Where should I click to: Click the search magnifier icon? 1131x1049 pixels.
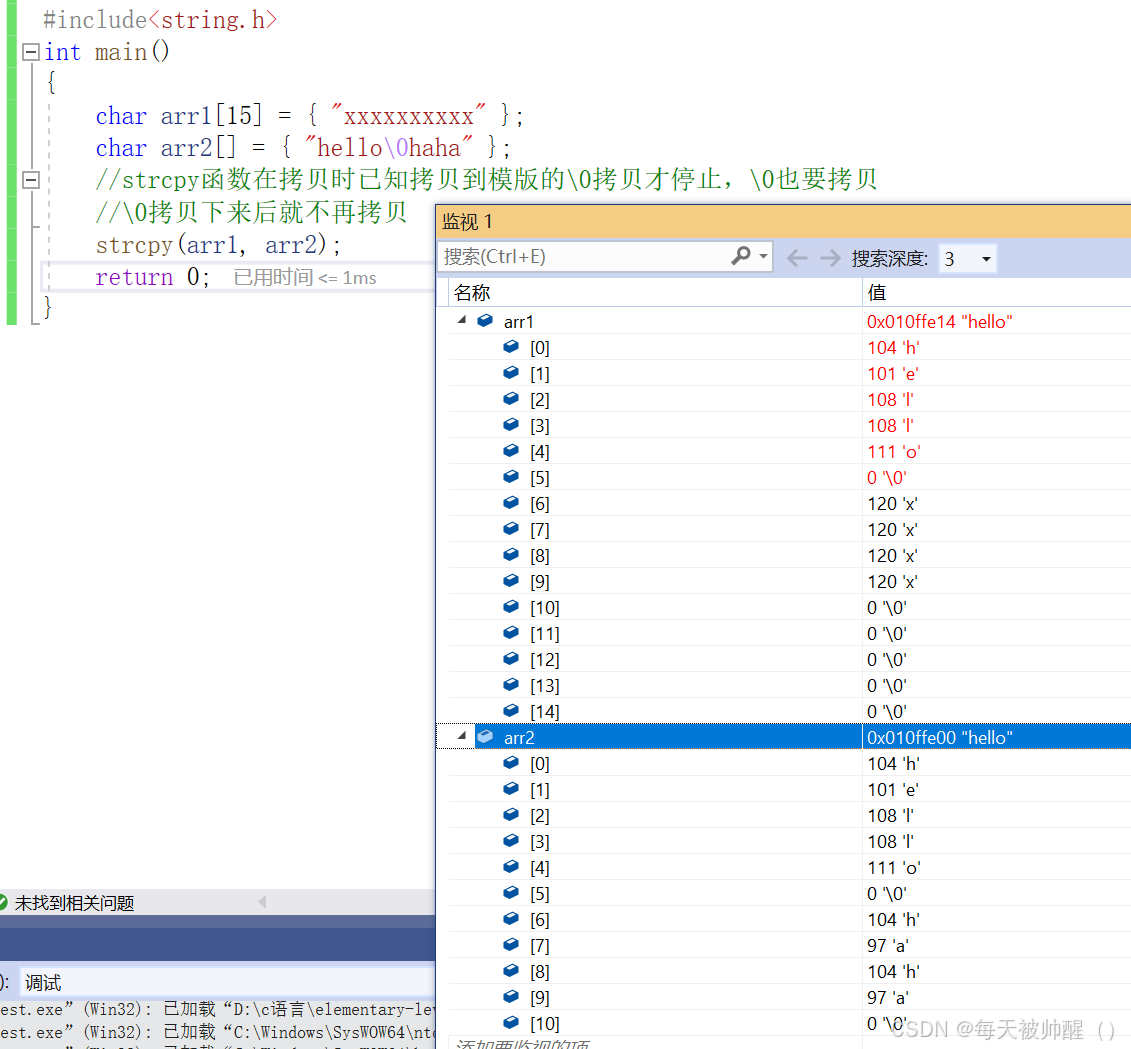click(x=741, y=256)
